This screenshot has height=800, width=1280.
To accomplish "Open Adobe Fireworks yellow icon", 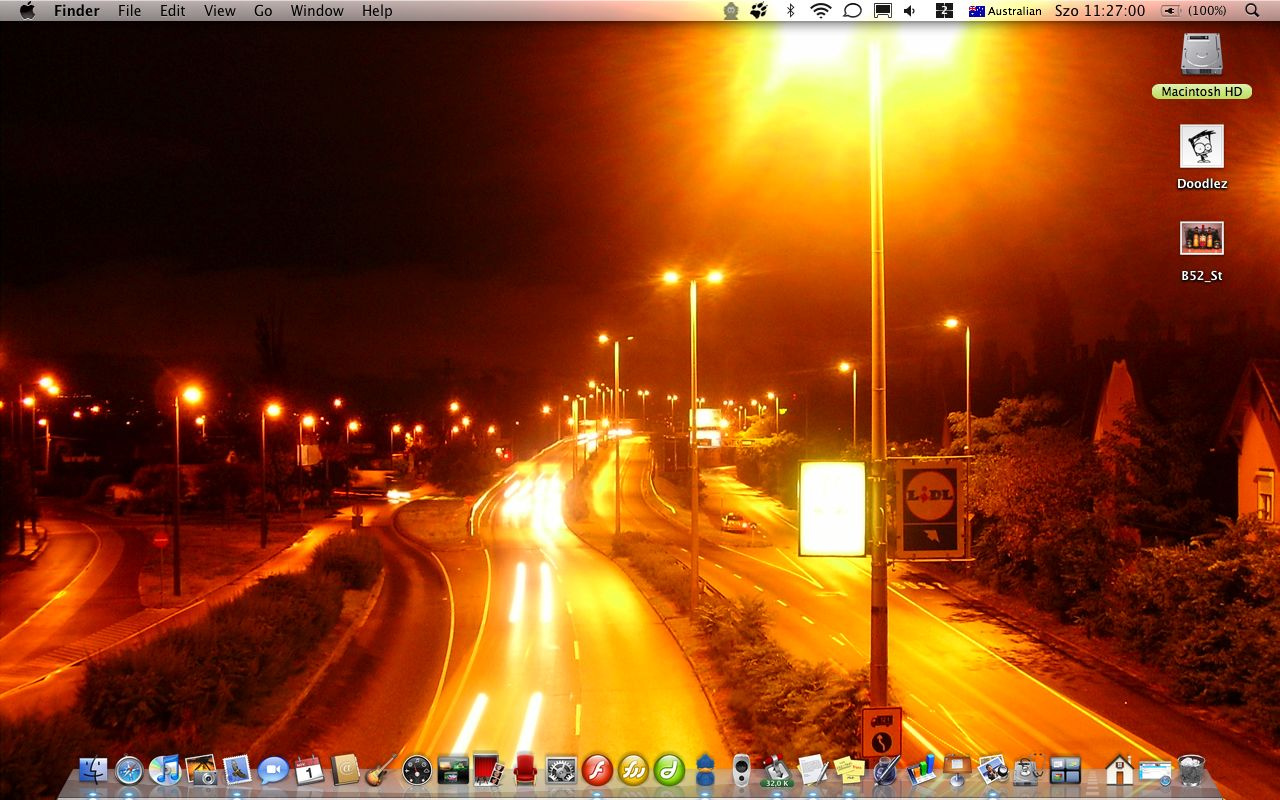I will (633, 769).
